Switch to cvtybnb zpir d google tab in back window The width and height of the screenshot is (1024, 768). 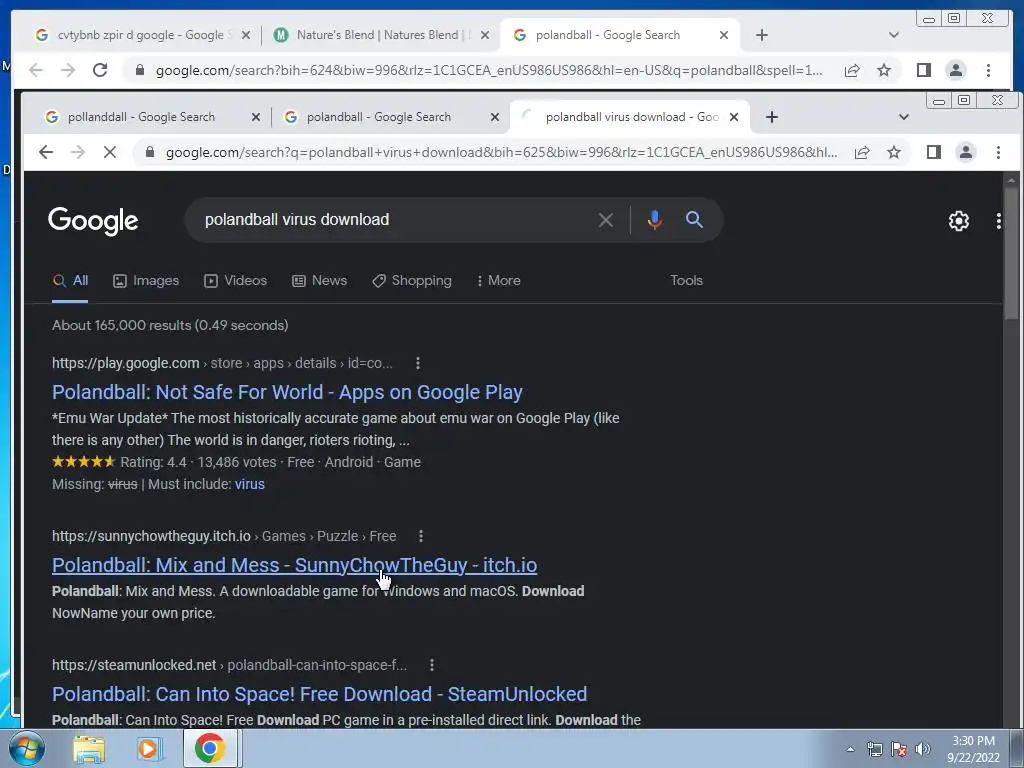pyautogui.click(x=140, y=35)
